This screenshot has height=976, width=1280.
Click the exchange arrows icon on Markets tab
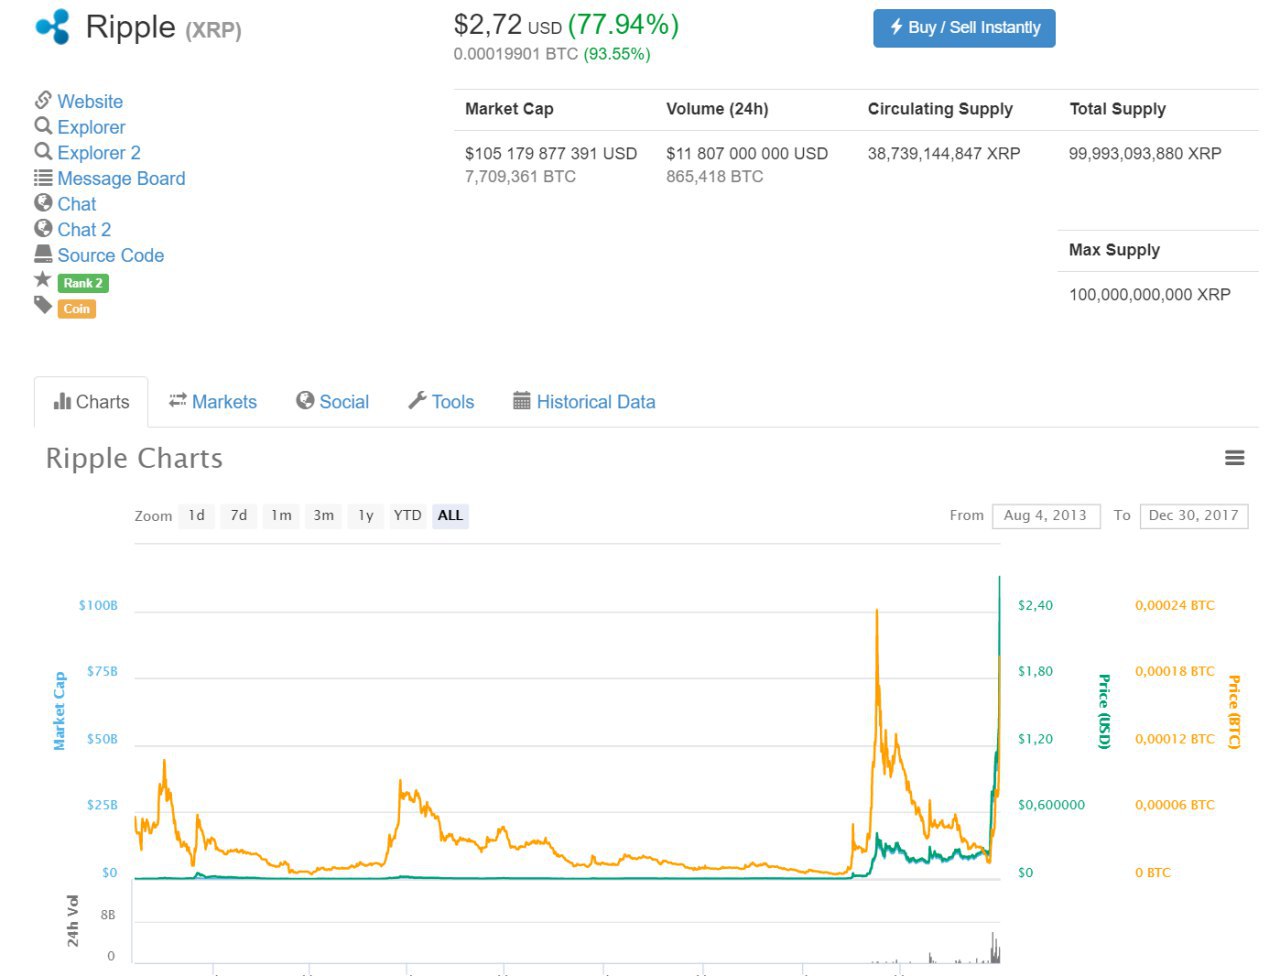tap(178, 401)
